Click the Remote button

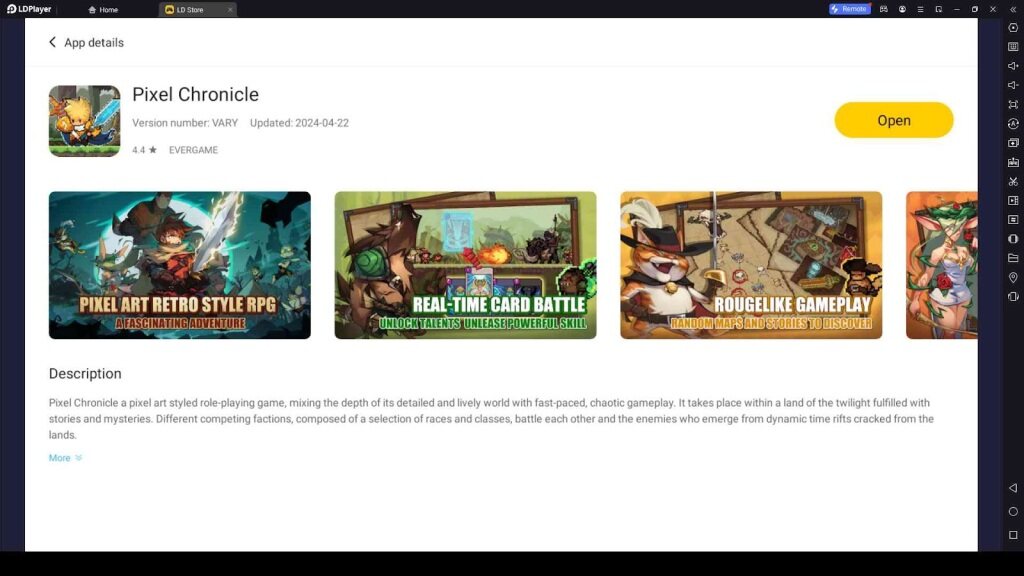(x=849, y=9)
